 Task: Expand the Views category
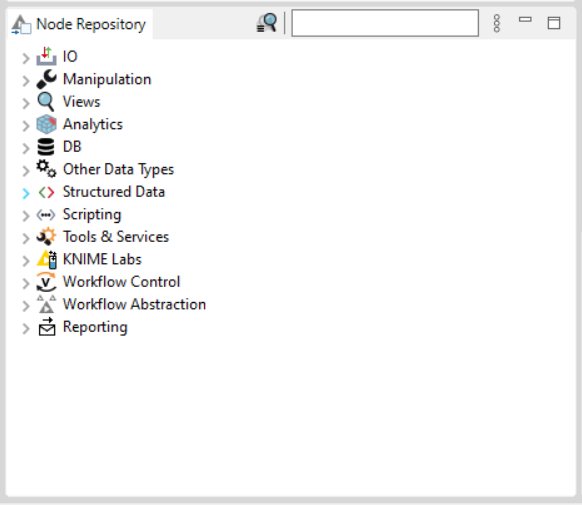pos(26,103)
